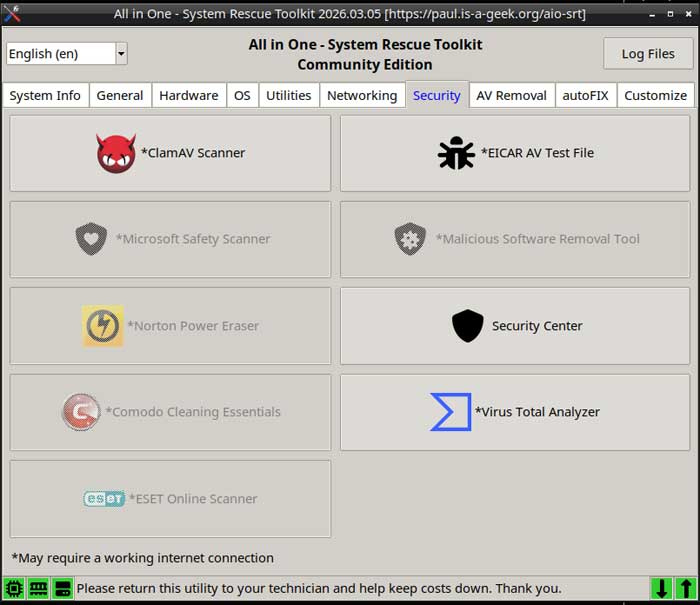This screenshot has width=700, height=605.
Task: Click the black Security Center shield icon
Action: pos(467,326)
